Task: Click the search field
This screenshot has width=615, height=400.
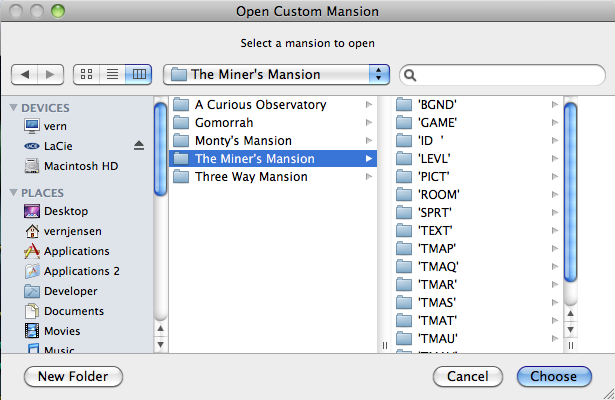Action: pos(501,74)
